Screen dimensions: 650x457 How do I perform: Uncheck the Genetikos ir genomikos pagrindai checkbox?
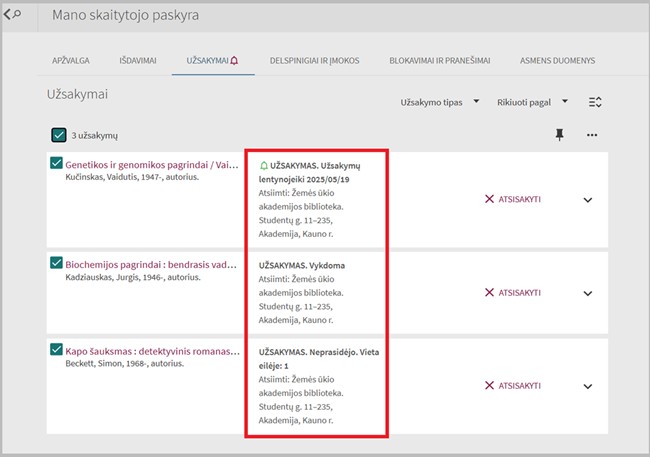pyautogui.click(x=55, y=163)
